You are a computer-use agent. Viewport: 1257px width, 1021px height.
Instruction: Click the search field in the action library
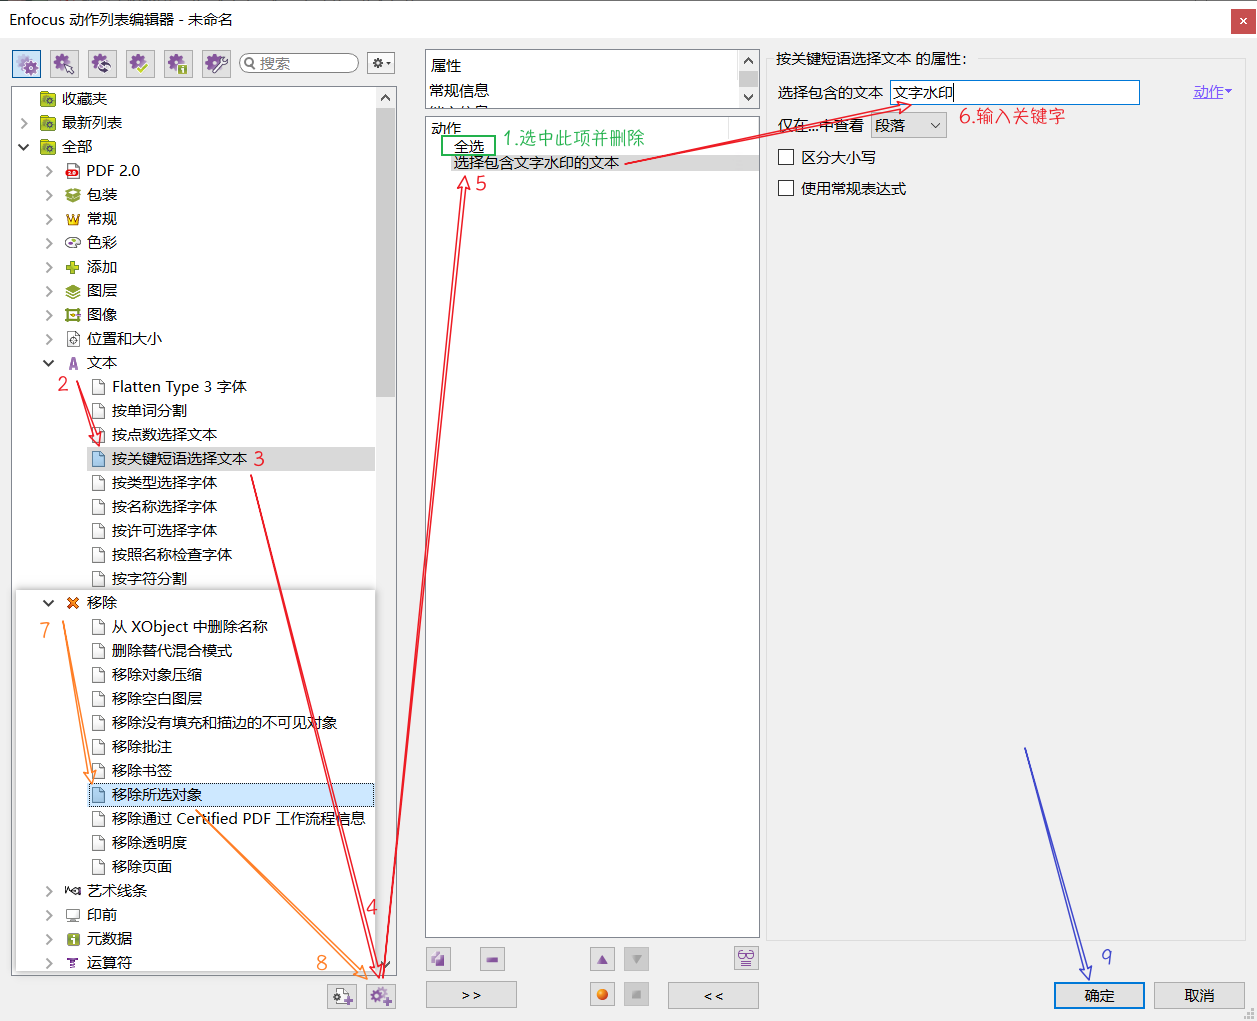click(x=299, y=63)
